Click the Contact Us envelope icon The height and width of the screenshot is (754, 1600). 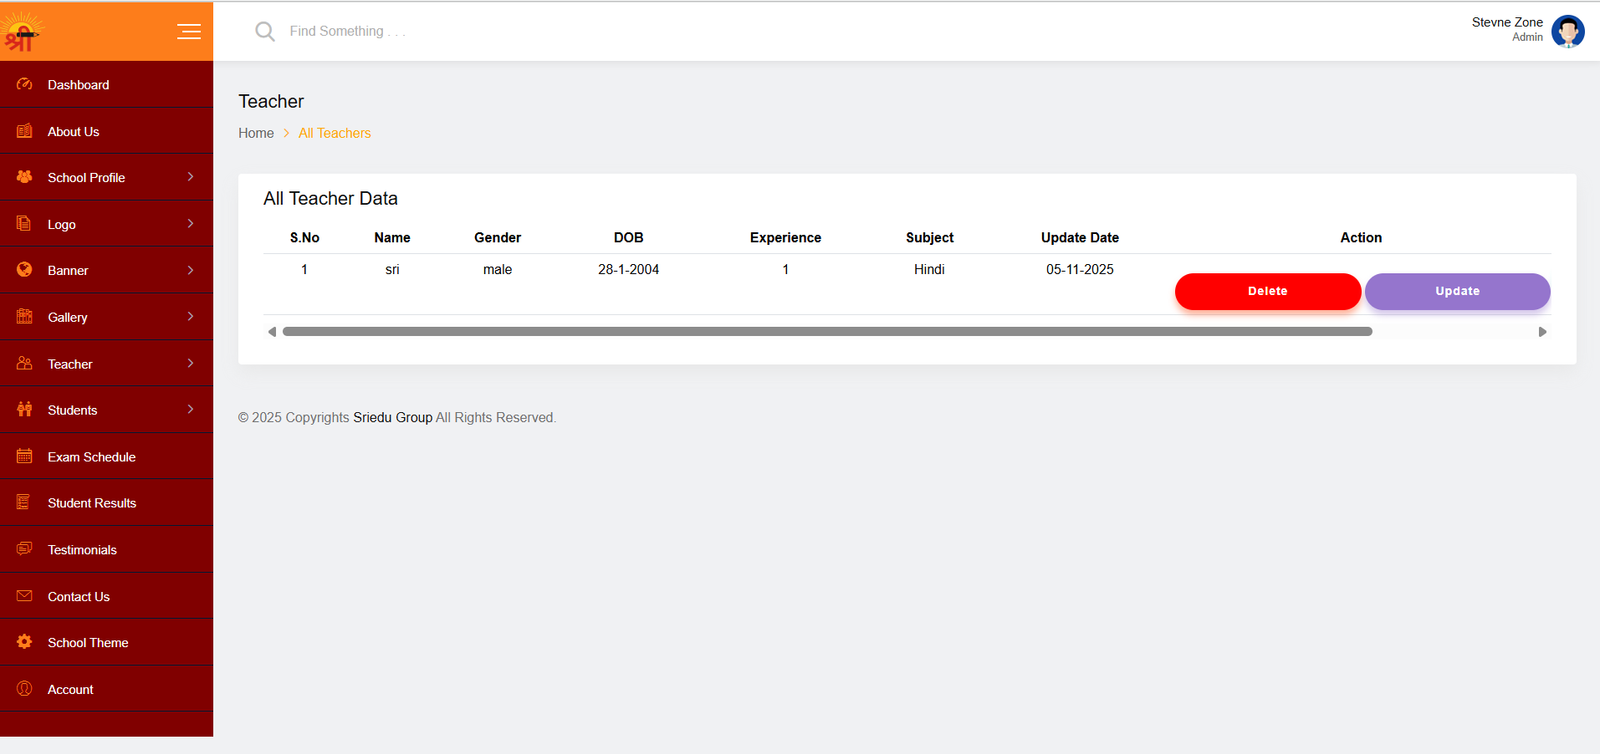(x=25, y=596)
